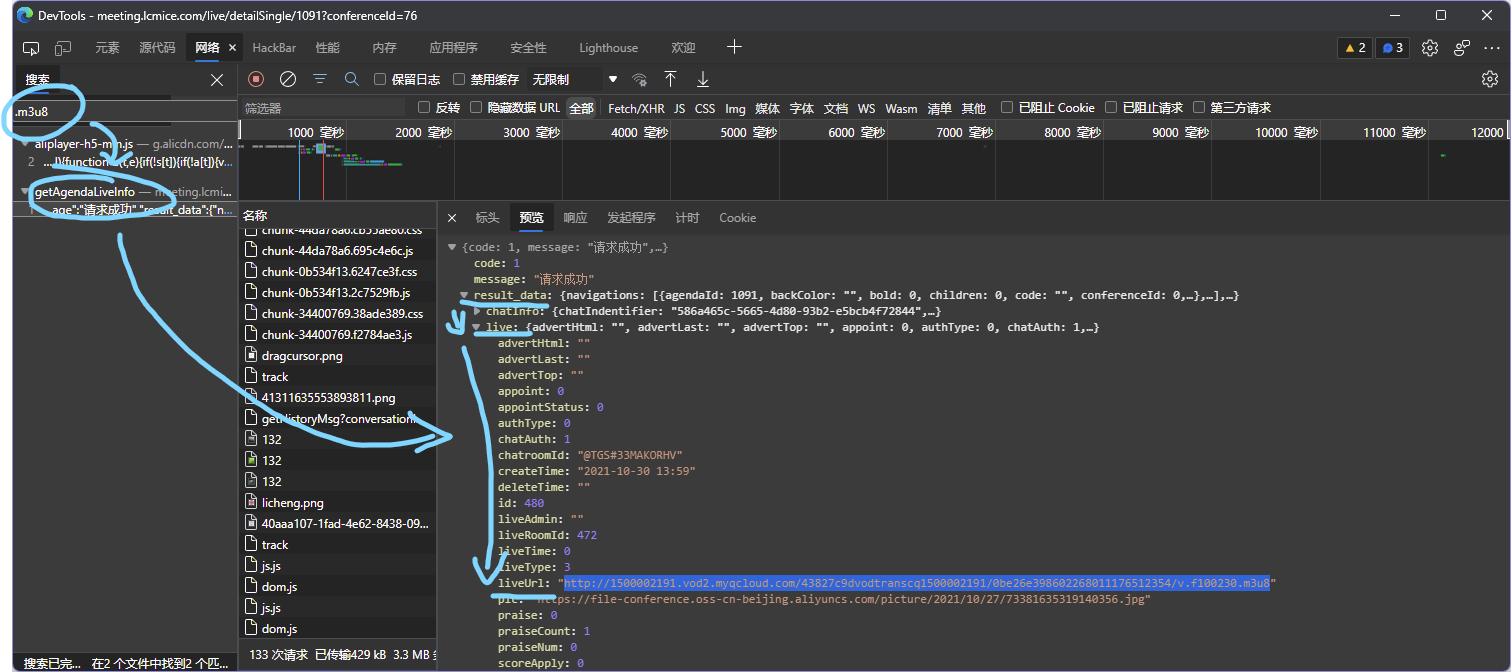Enable the 保留日志 checkbox
1511x672 pixels.
380,79
